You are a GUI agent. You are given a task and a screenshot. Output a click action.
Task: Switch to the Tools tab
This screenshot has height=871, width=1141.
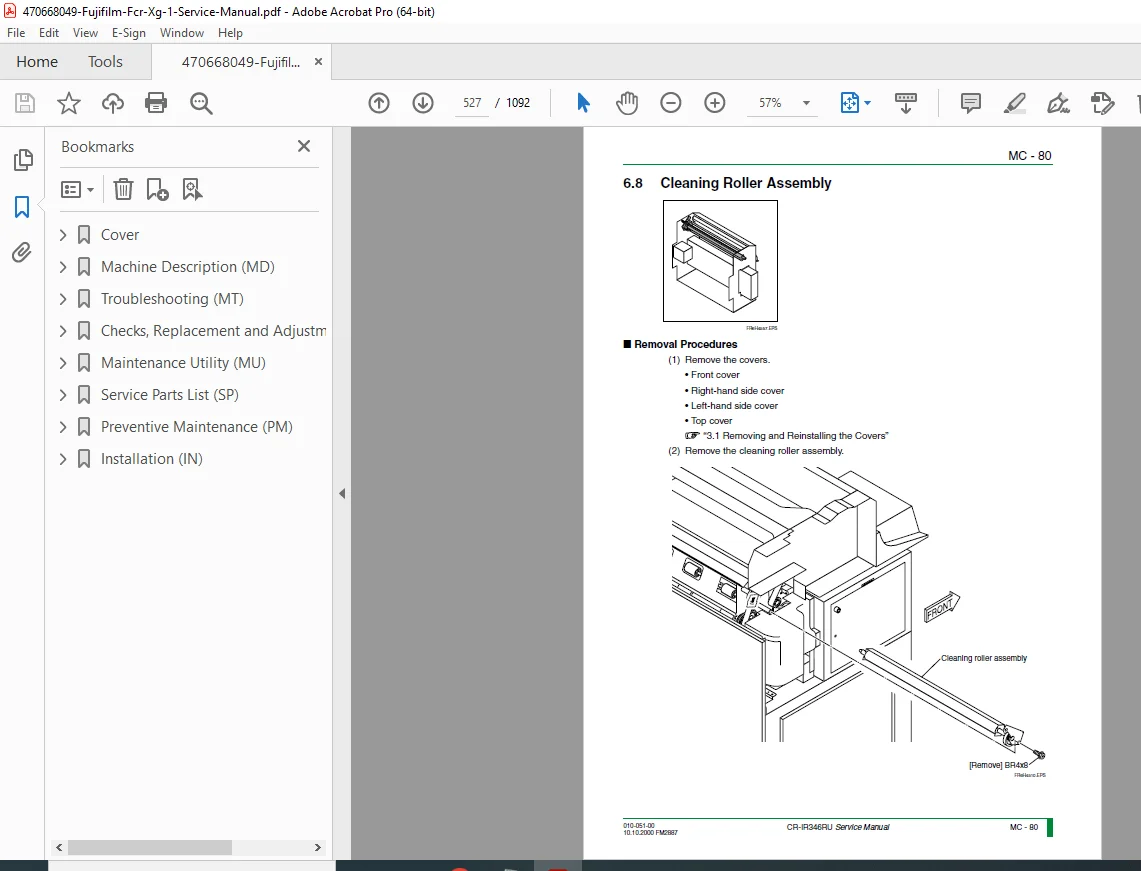click(x=106, y=62)
